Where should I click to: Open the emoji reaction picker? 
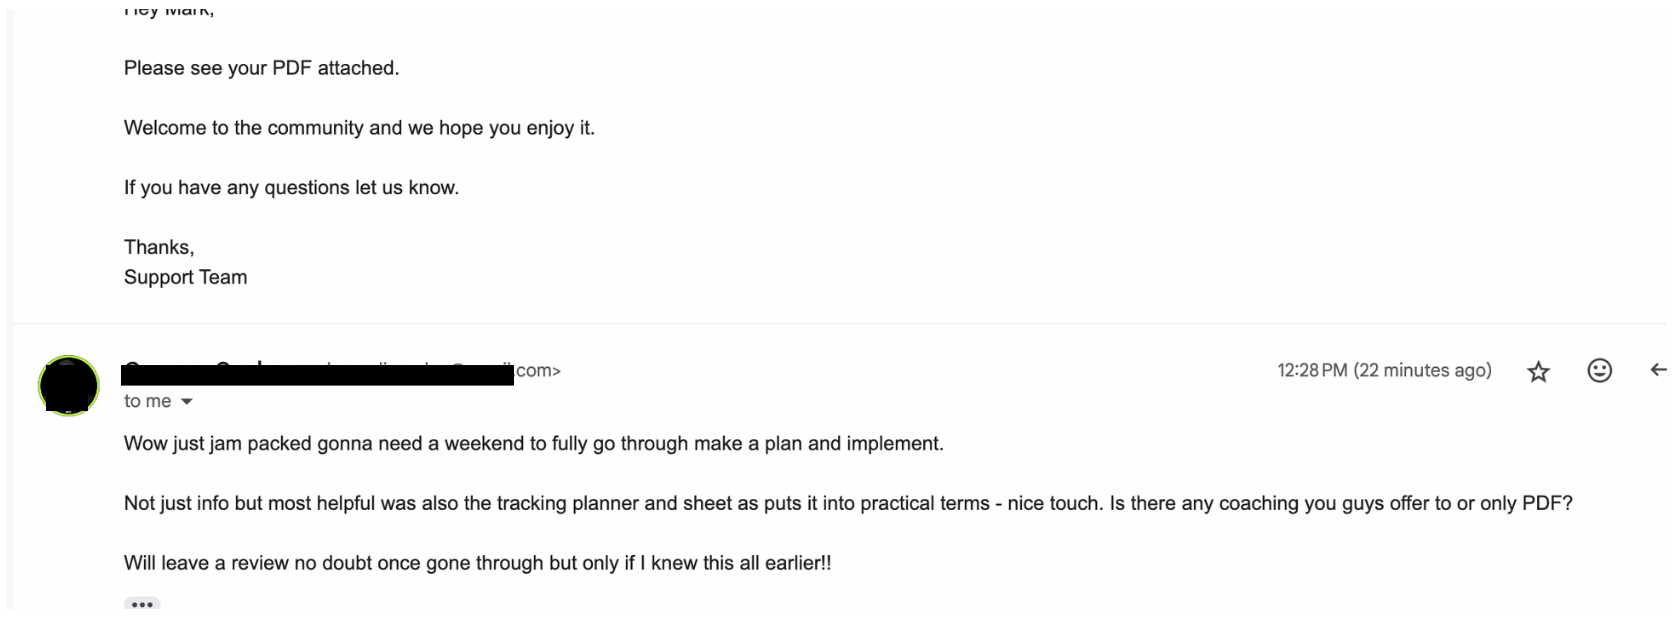point(1599,371)
